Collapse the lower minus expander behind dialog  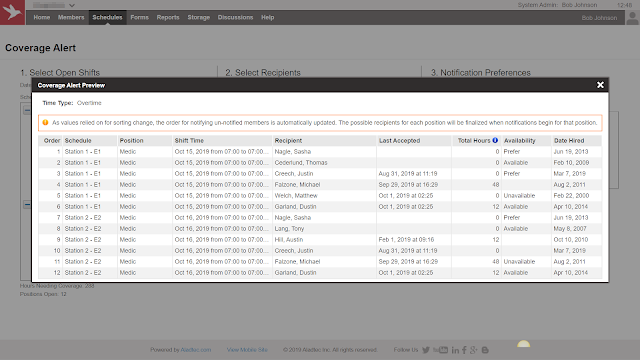27,204
